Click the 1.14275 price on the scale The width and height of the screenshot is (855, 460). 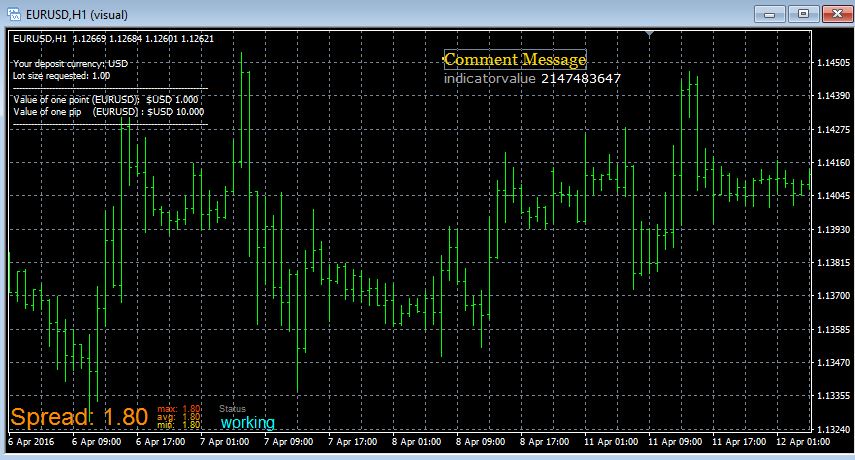tap(833, 130)
